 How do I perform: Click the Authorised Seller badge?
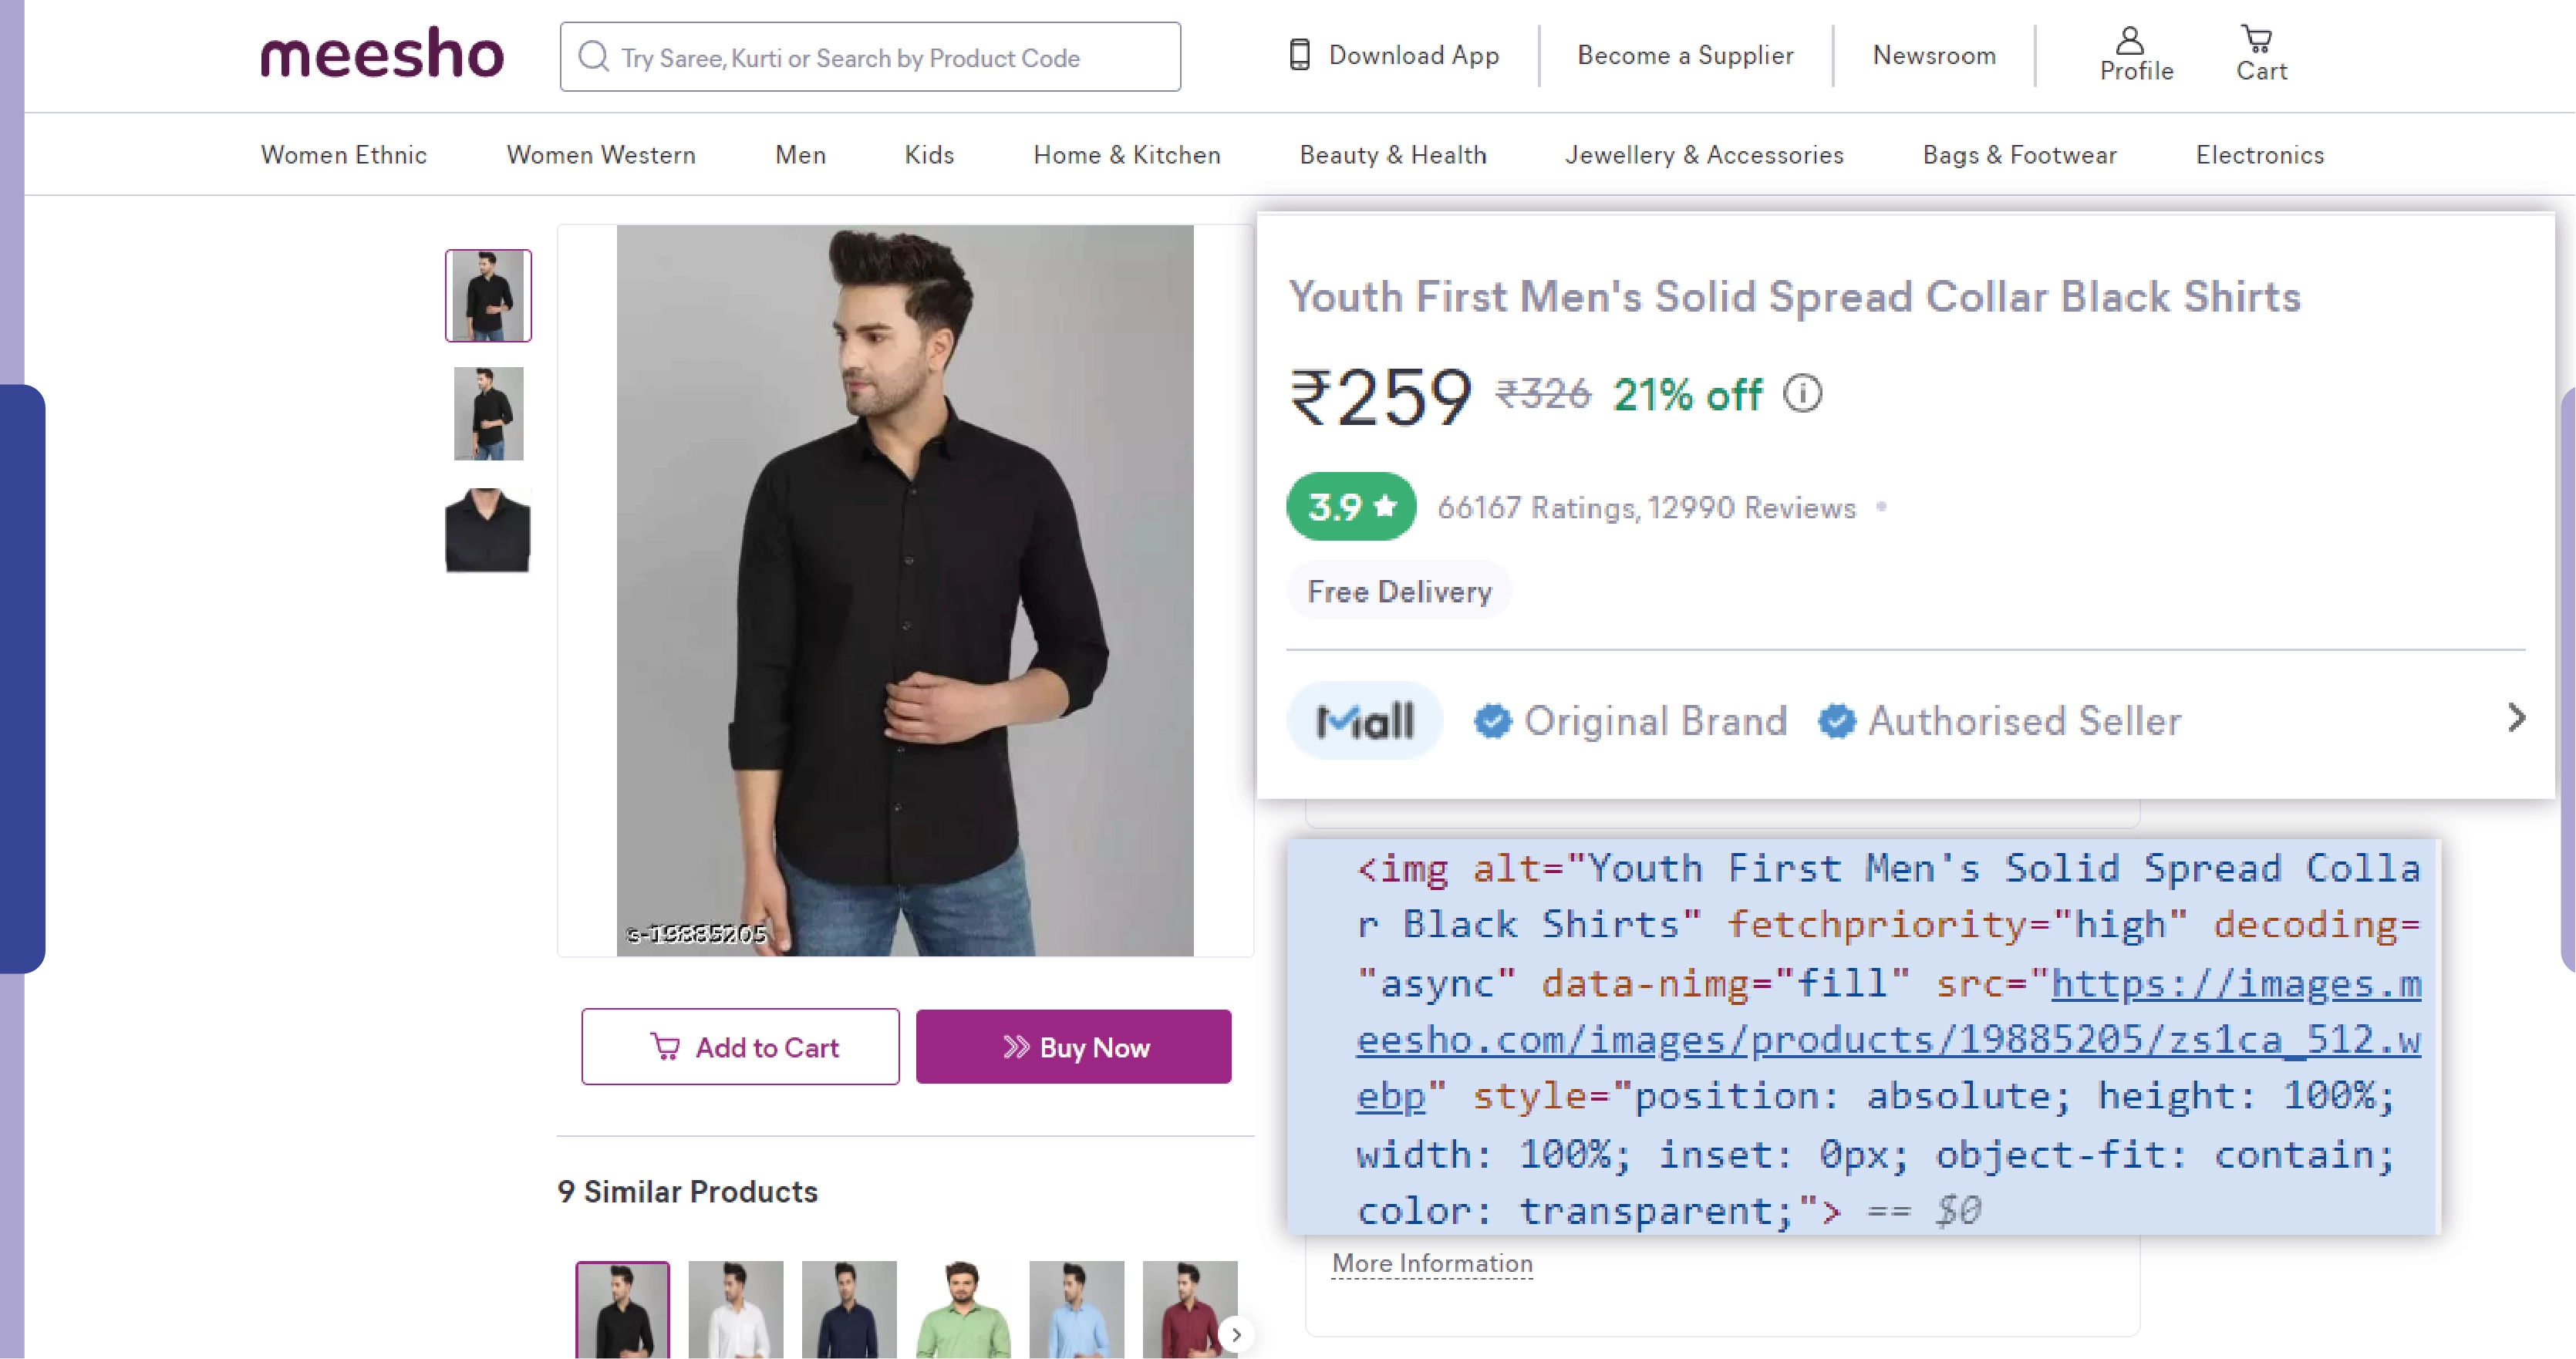(x=1837, y=720)
